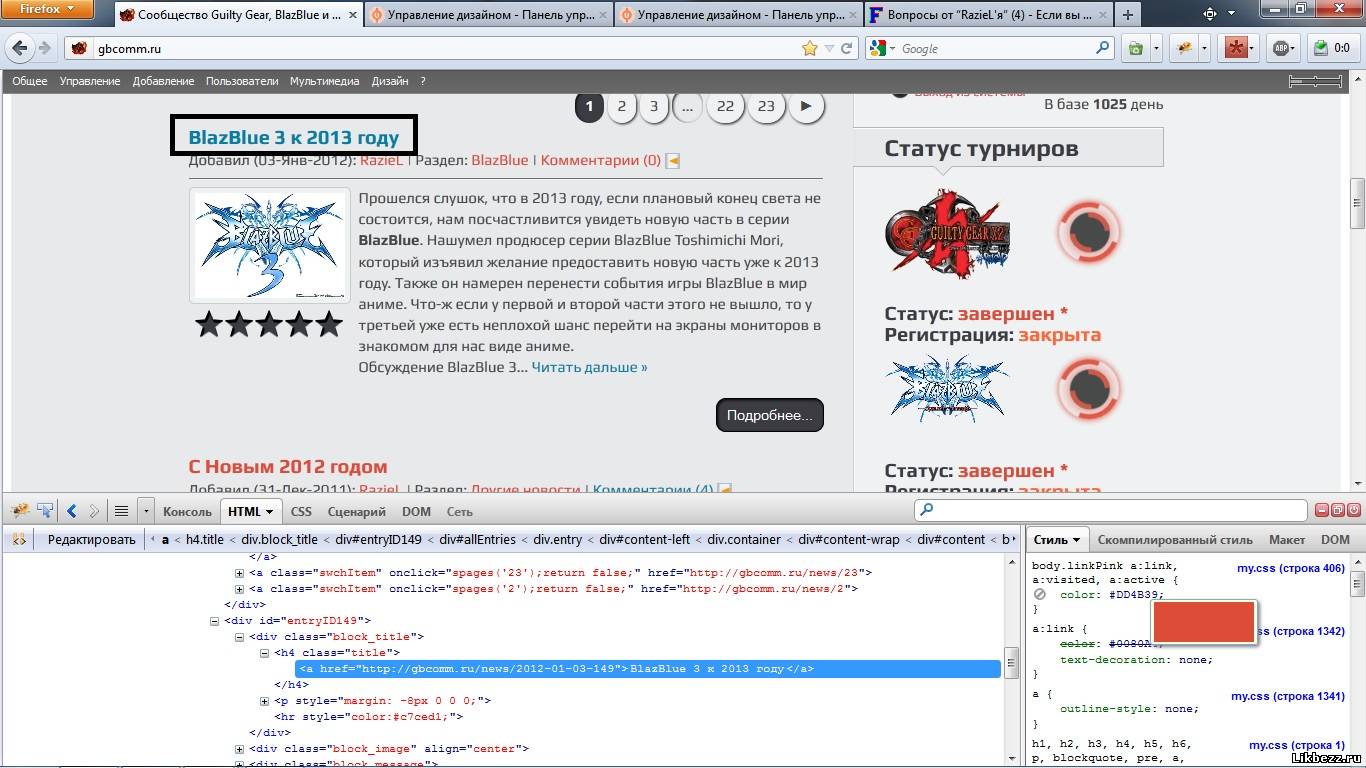Click the red asterisk extension icon

[x=1237, y=48]
